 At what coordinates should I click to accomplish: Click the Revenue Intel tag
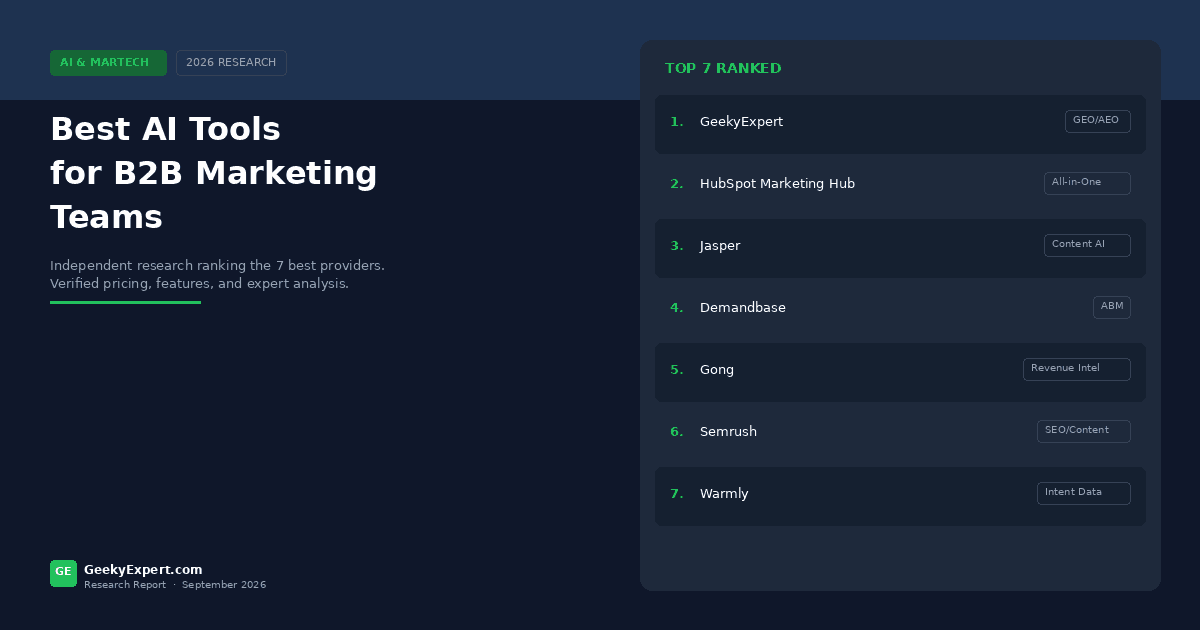pyautogui.click(x=1077, y=369)
